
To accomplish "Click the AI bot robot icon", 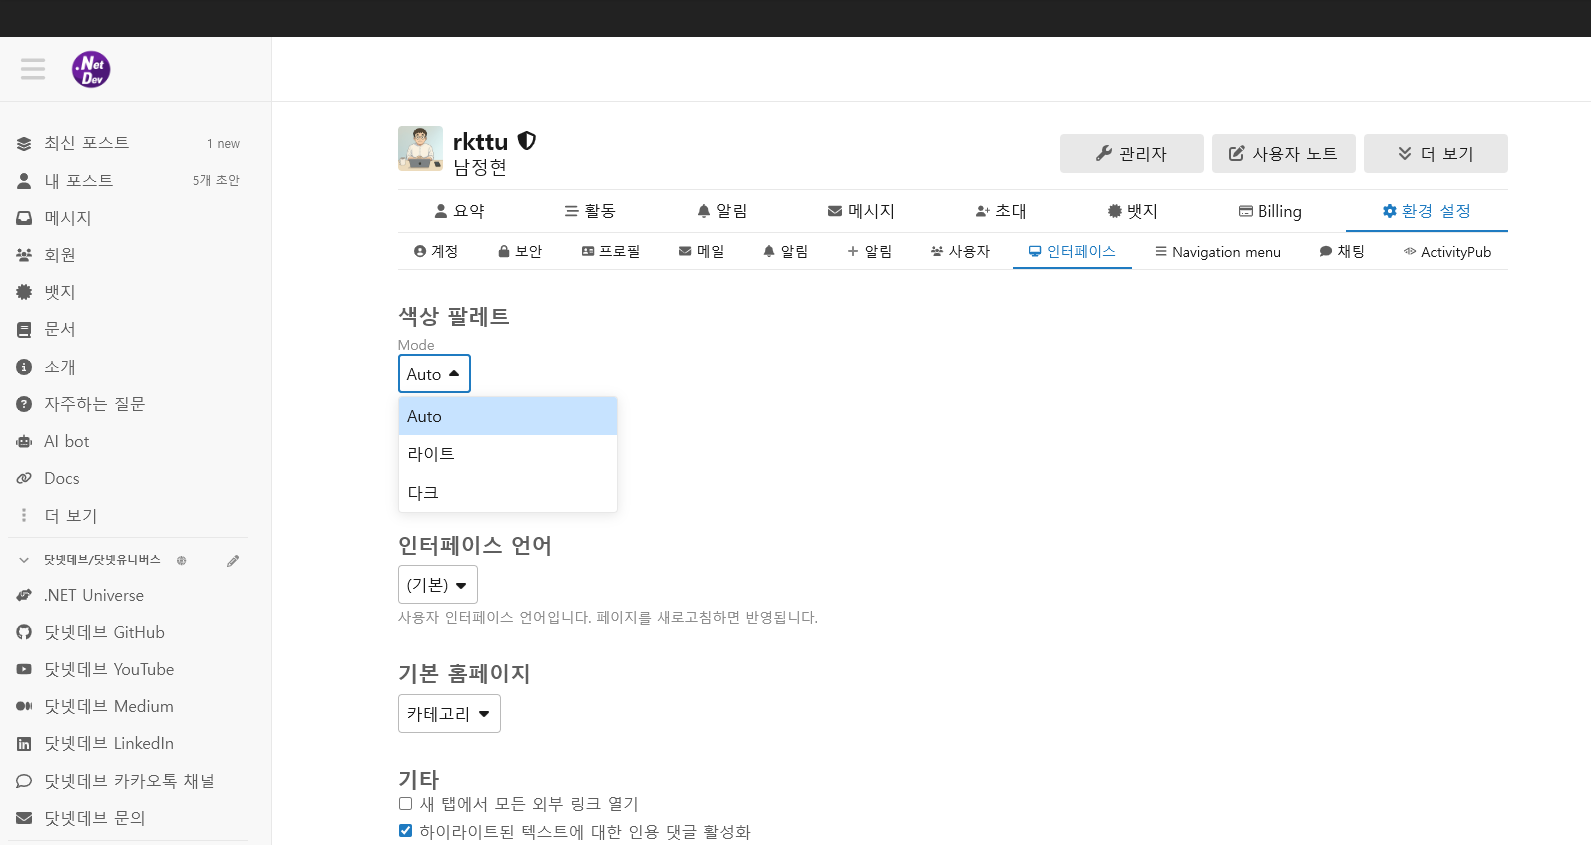I will point(24,441).
